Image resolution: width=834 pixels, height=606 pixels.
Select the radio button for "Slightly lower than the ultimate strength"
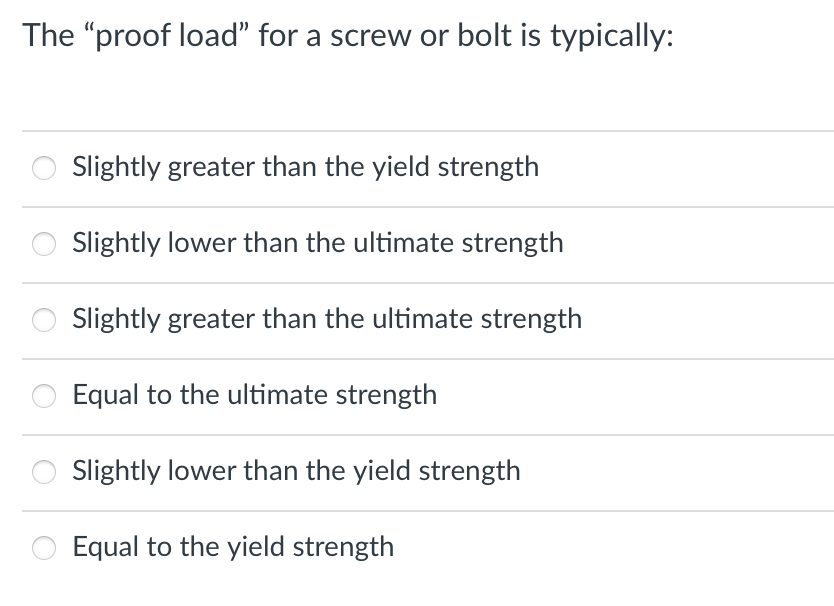(x=44, y=244)
